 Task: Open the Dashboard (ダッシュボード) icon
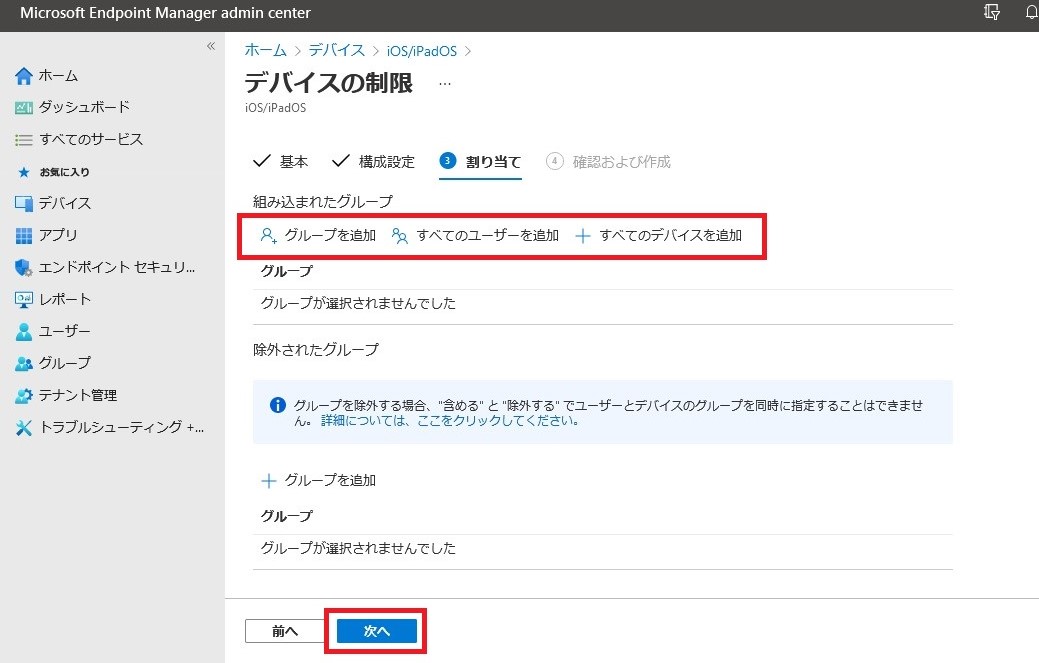point(23,107)
